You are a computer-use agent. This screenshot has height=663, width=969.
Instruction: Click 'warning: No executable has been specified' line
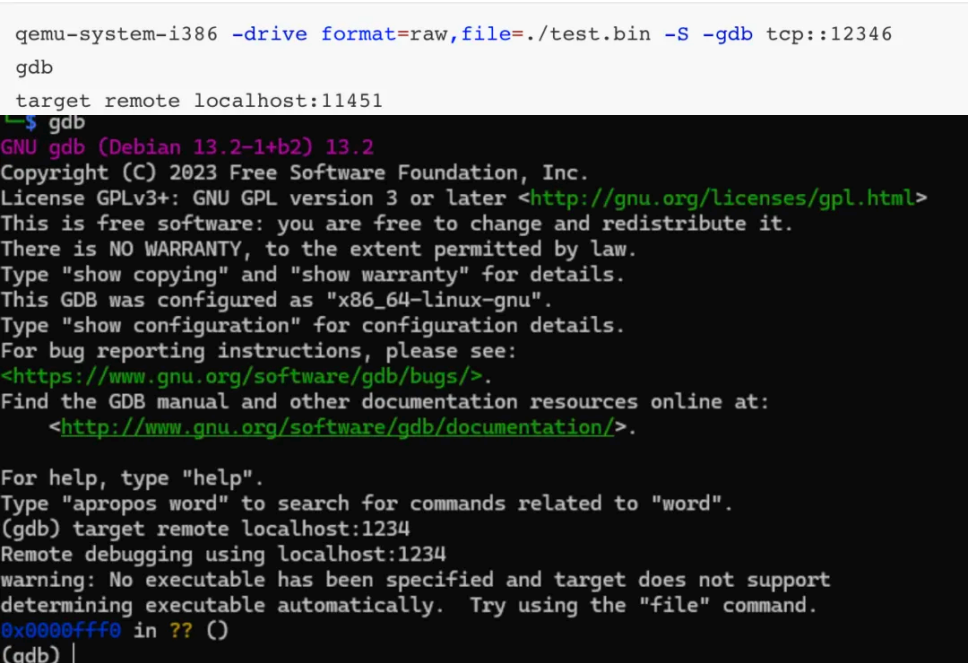(x=415, y=580)
